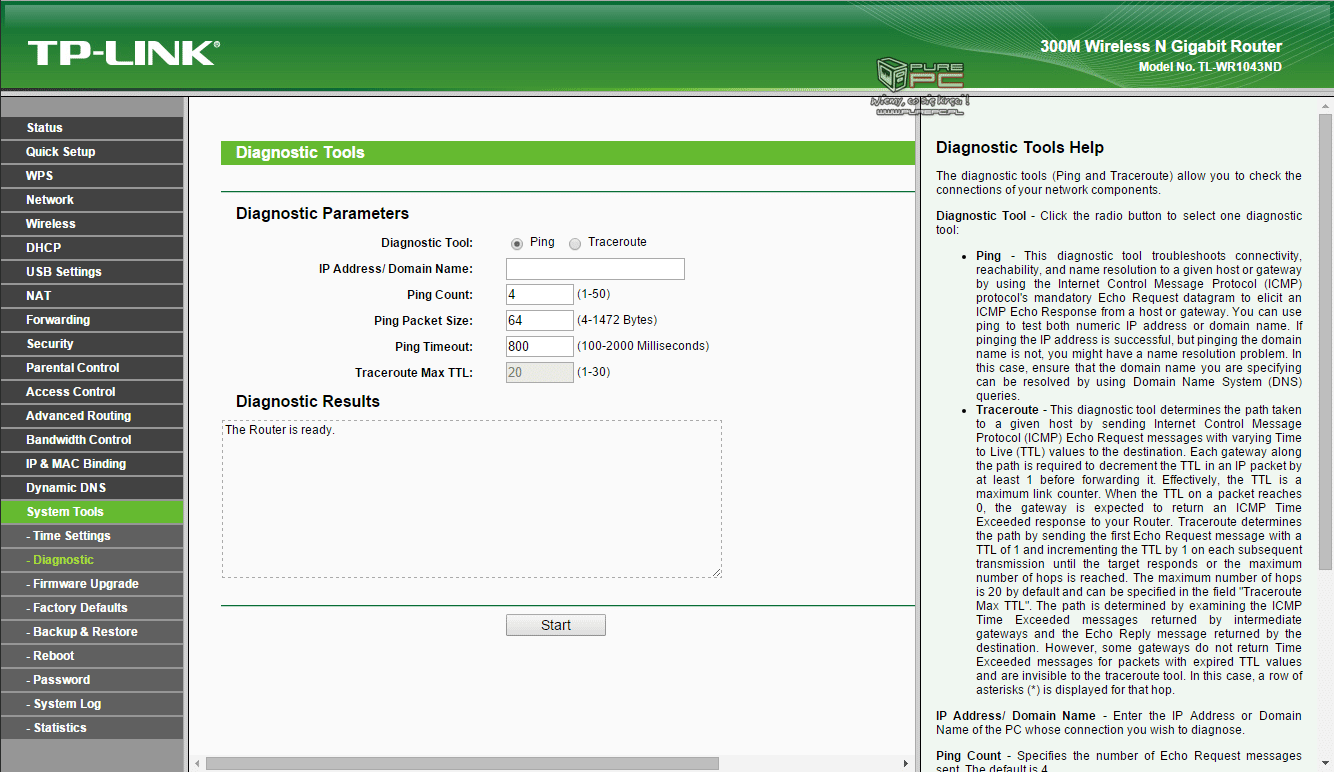Image resolution: width=1334 pixels, height=772 pixels.
Task: Open Dynamic DNS page
Action: coord(92,488)
